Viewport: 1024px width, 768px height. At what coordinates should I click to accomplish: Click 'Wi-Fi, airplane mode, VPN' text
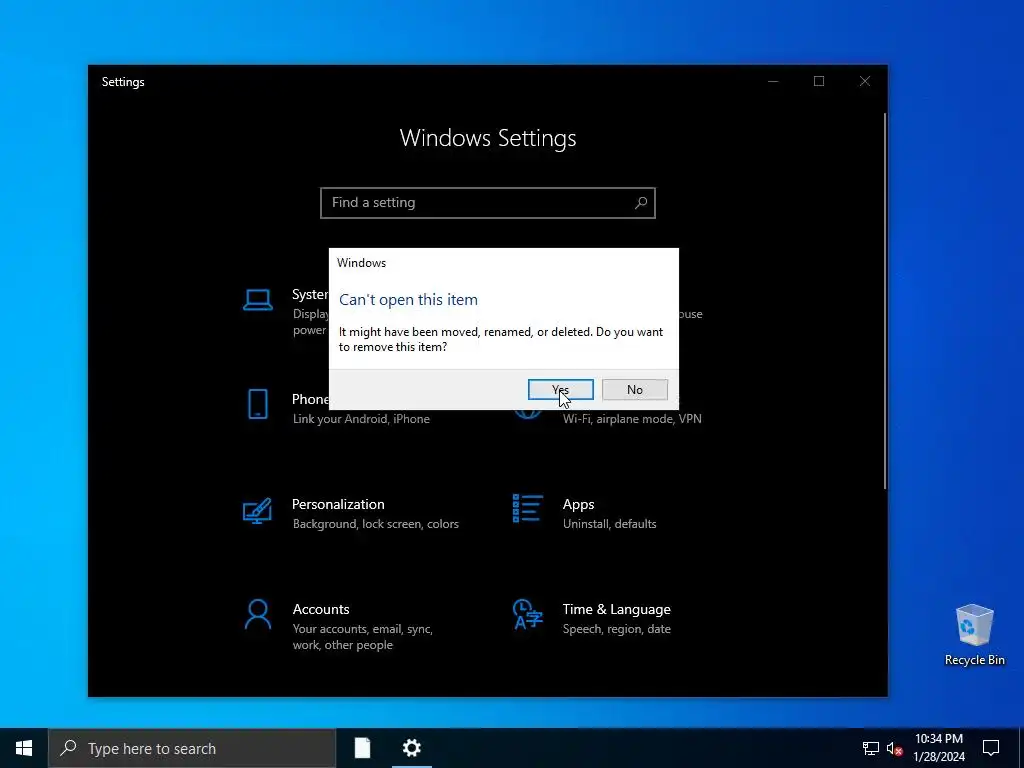(632, 419)
